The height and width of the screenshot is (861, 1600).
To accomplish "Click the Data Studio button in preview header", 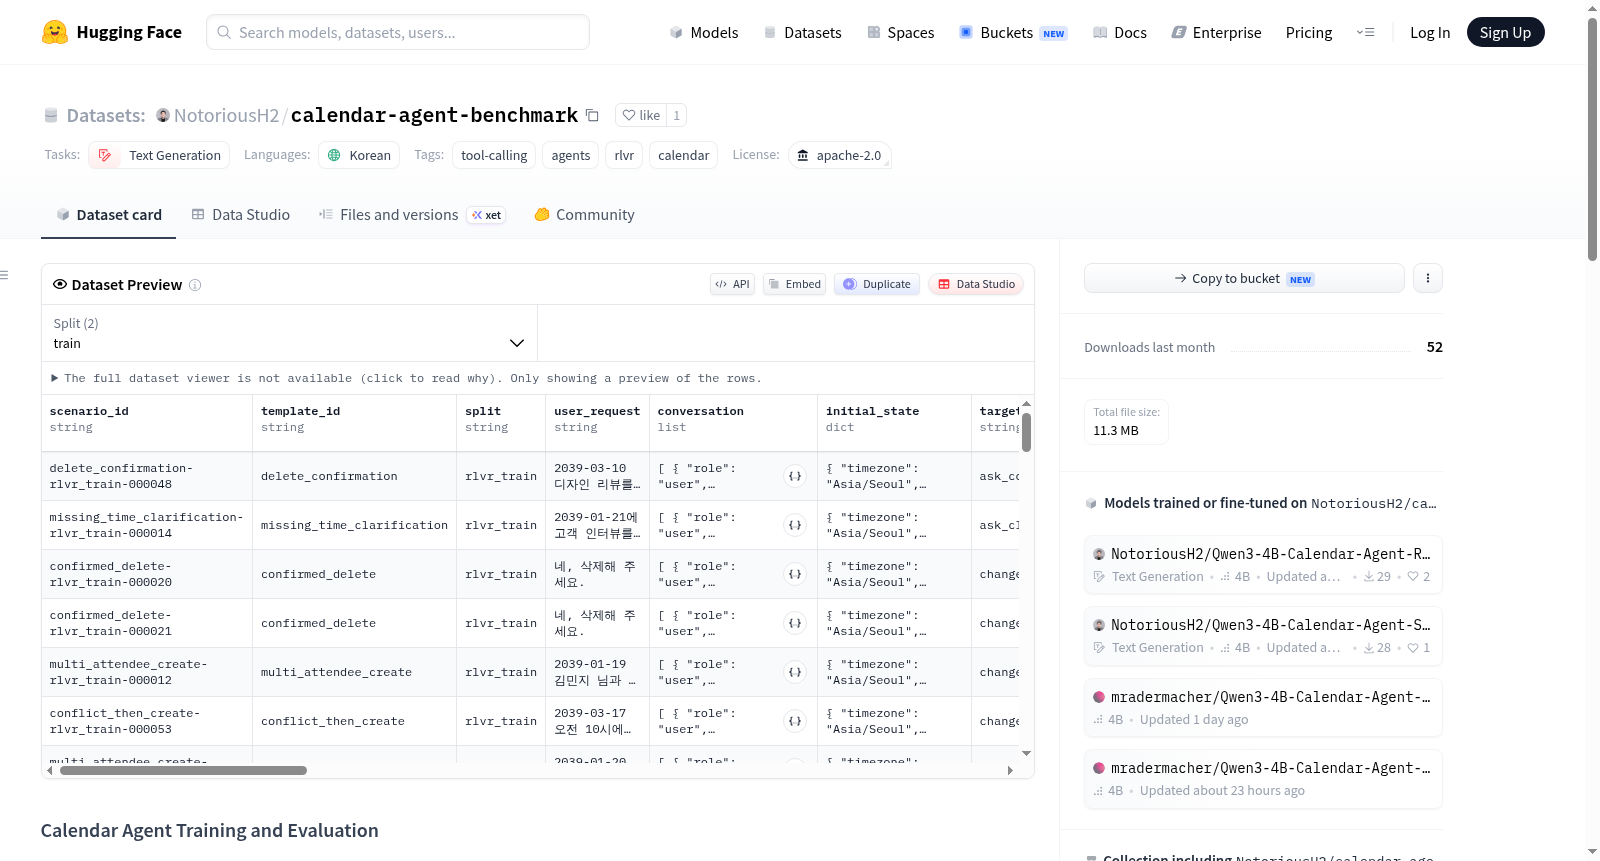I will [x=976, y=284].
